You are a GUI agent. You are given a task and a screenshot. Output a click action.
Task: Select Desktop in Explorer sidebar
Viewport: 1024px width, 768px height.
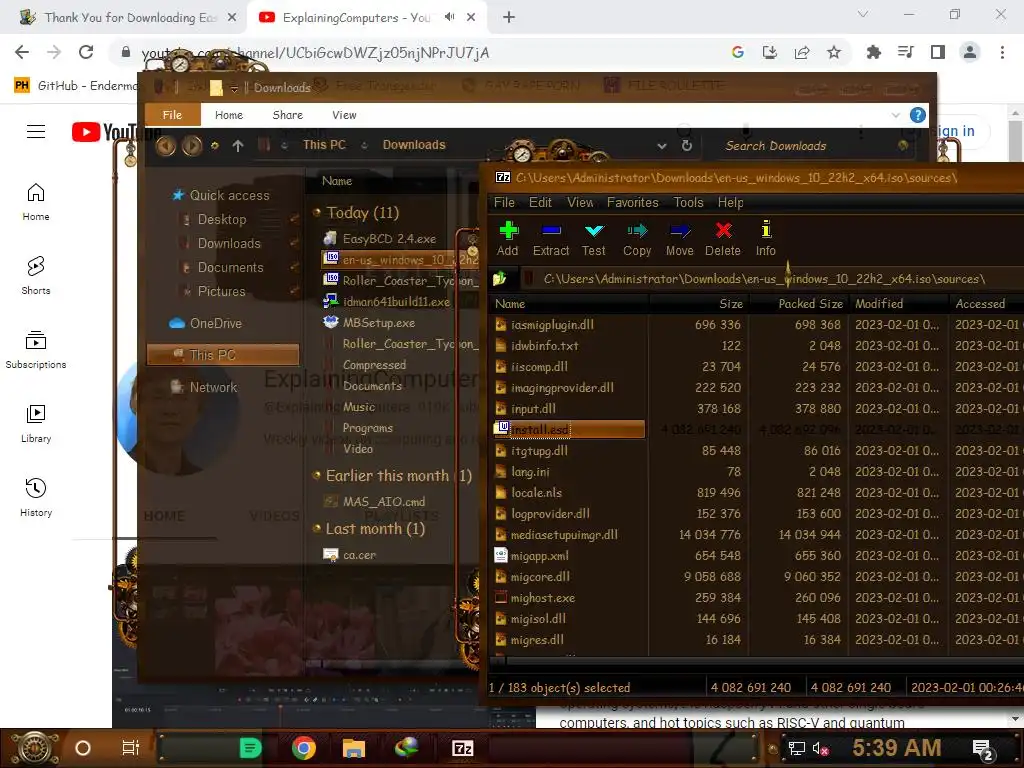pyautogui.click(x=222, y=219)
